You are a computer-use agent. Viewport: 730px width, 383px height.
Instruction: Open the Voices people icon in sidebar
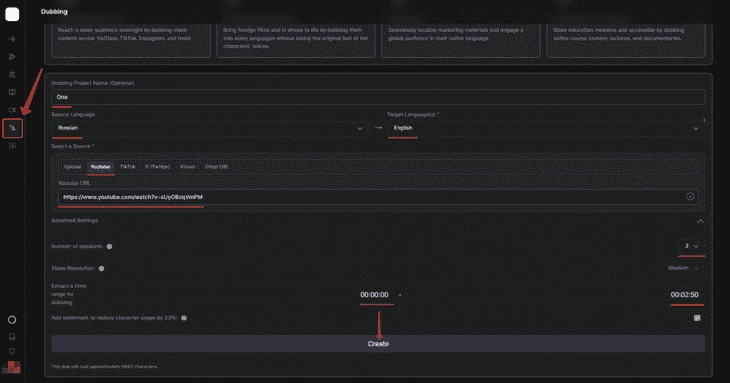12,74
